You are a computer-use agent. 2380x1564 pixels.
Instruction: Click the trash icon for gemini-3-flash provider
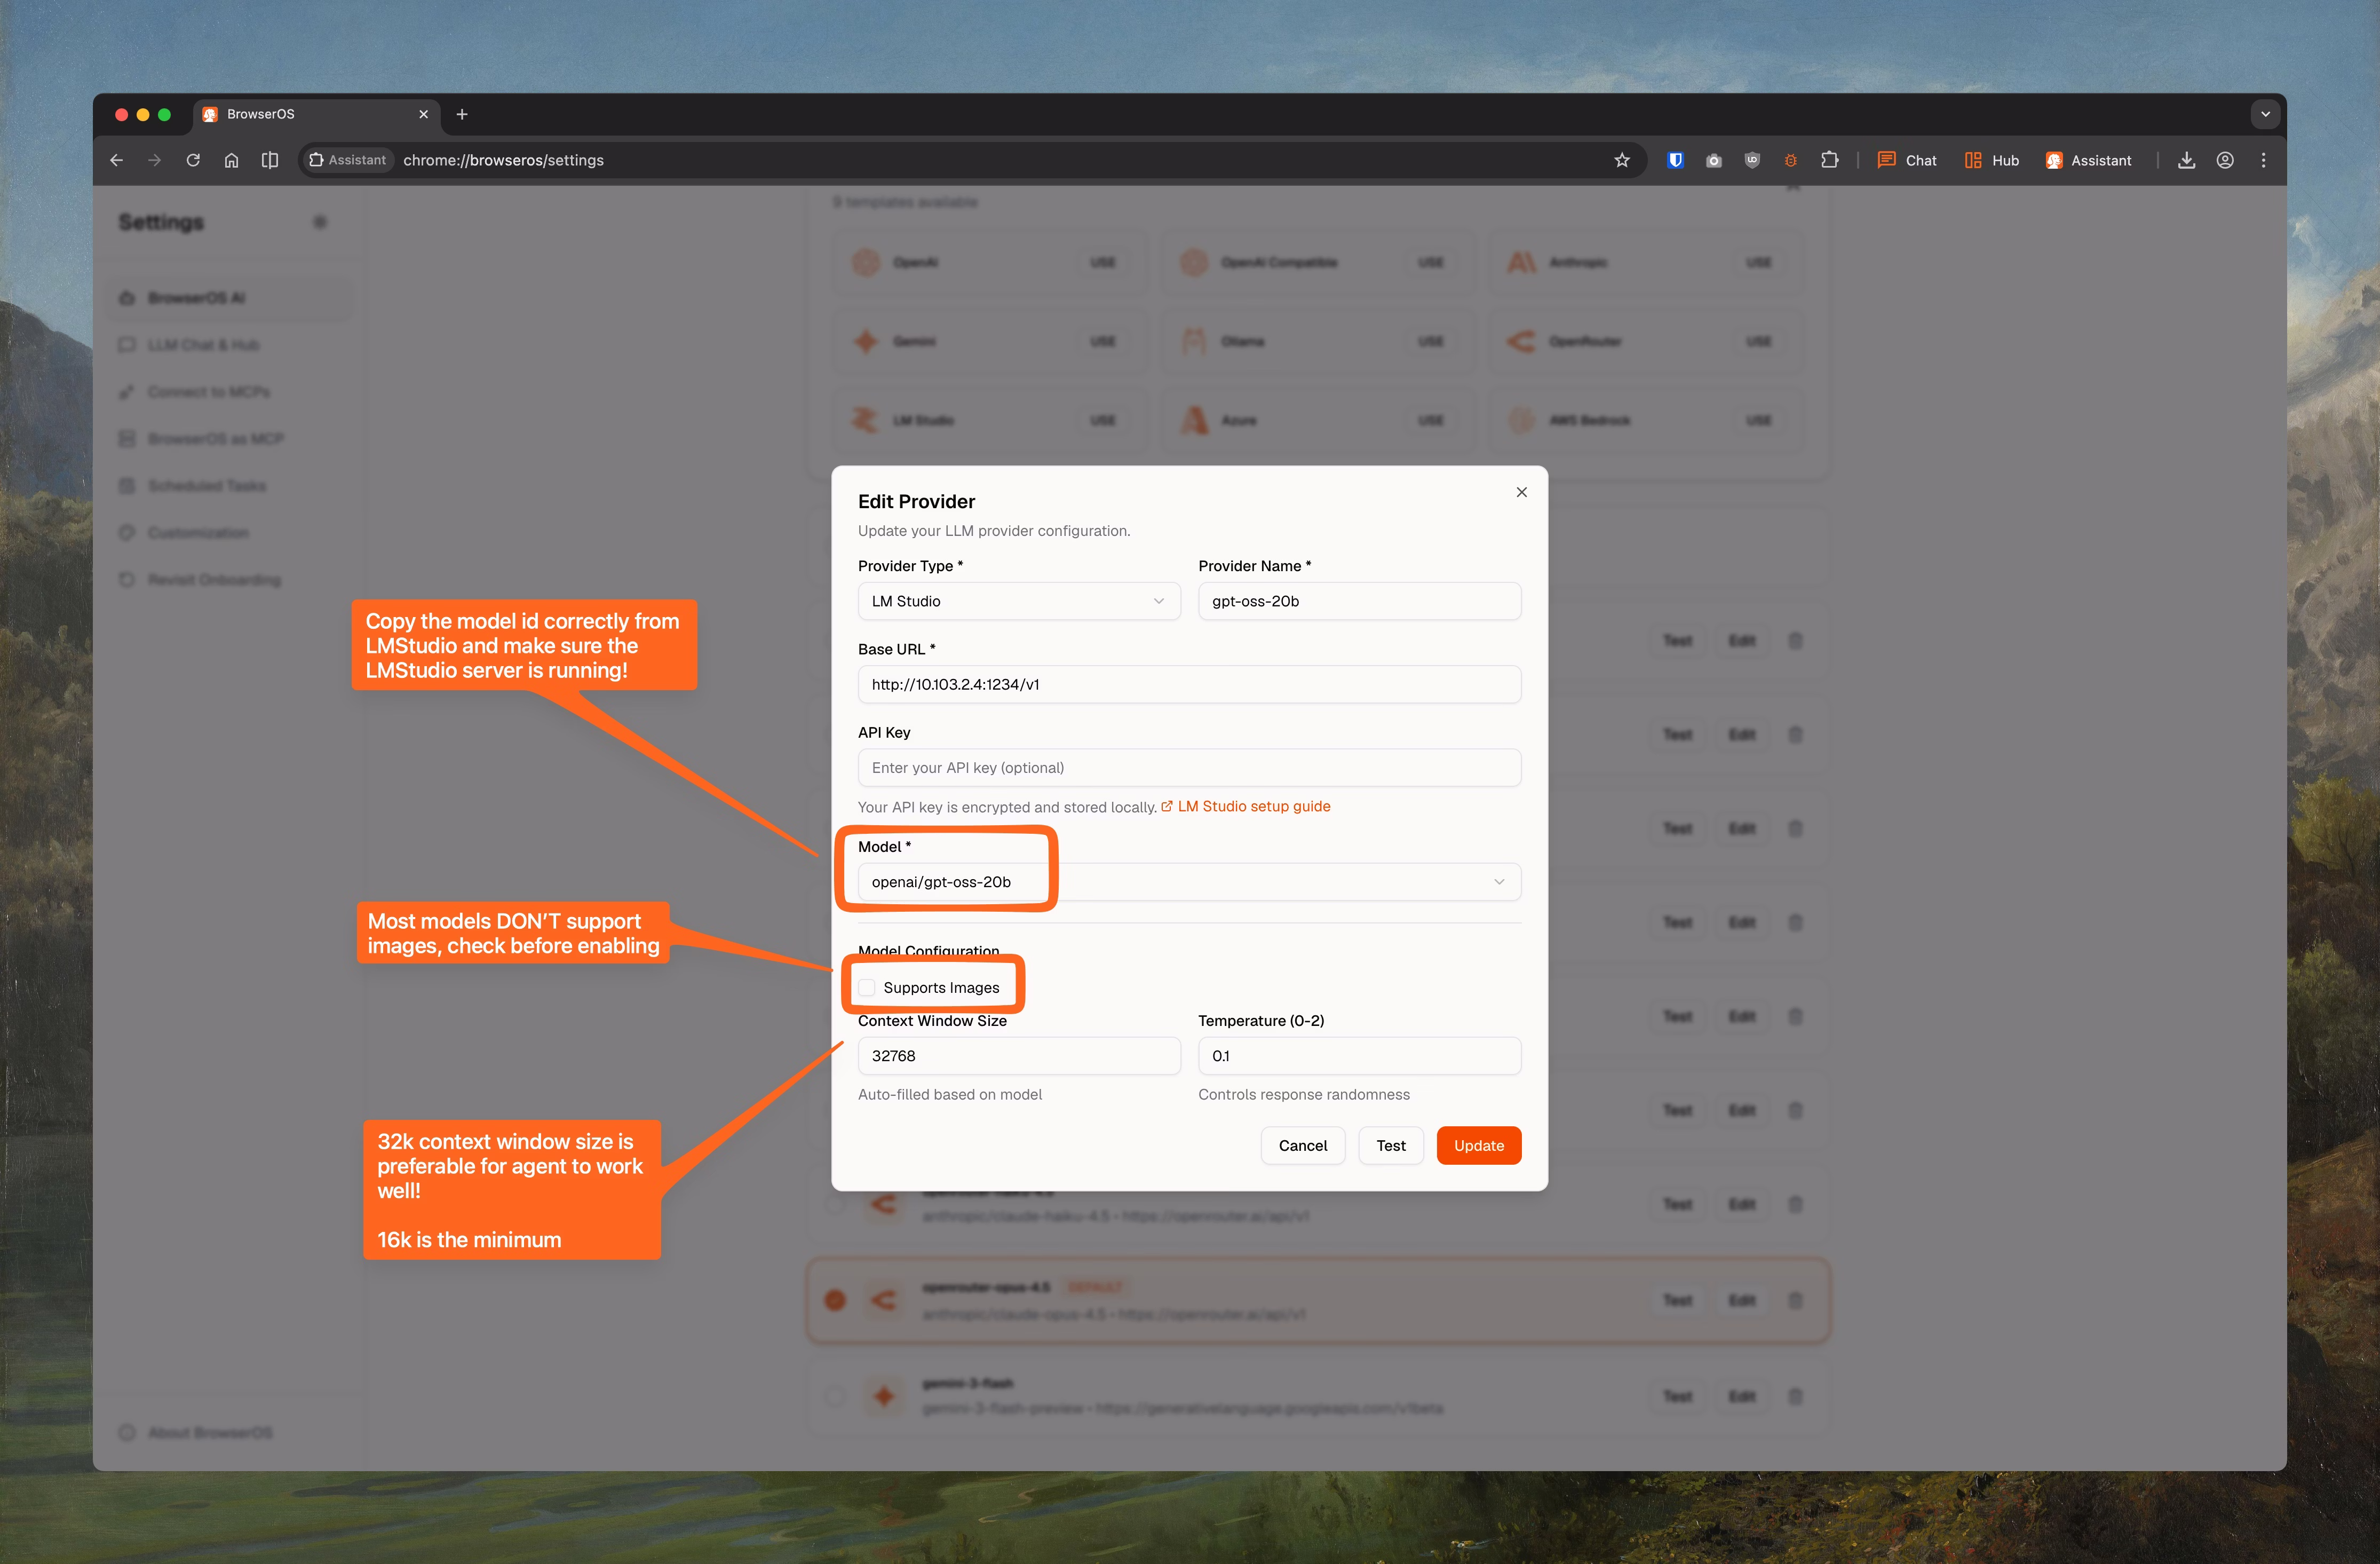[1795, 1396]
